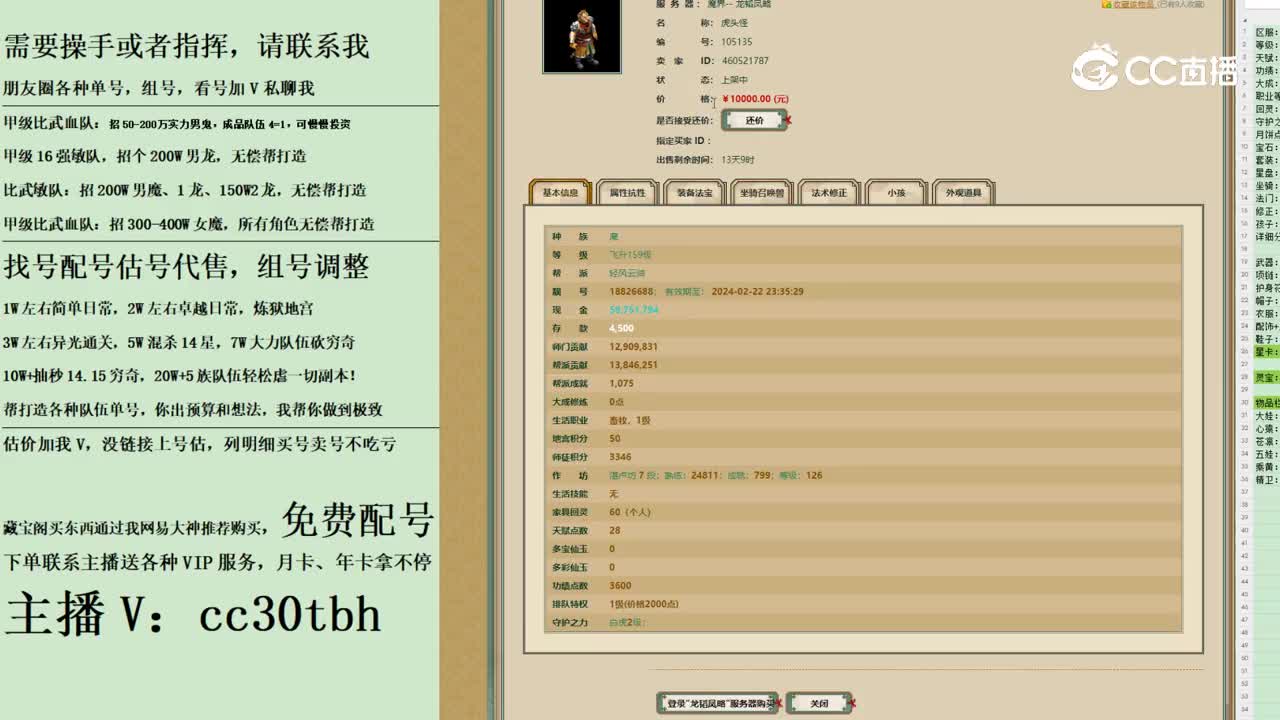1280x720 pixels.
Task: Click the deposit value 4,500
Action: (621, 328)
